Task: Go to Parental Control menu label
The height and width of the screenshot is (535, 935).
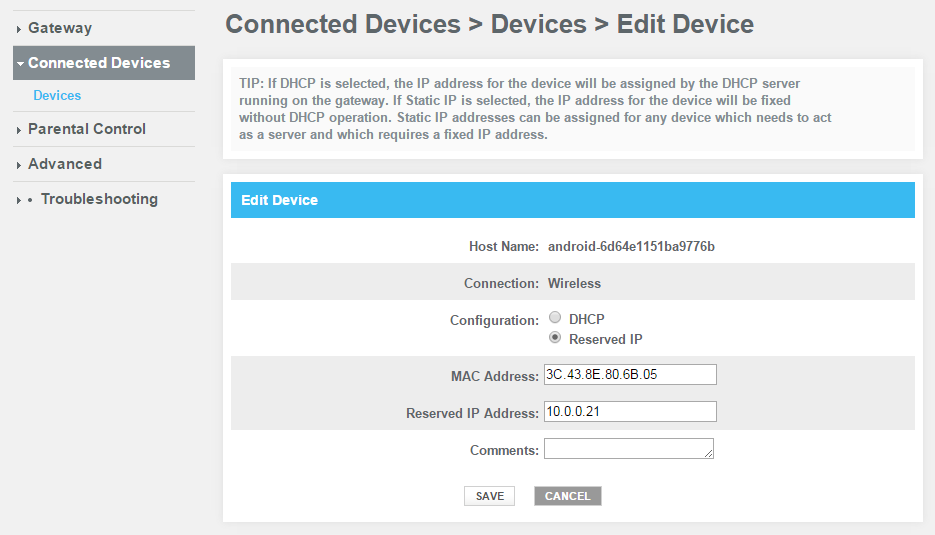Action: (87, 129)
